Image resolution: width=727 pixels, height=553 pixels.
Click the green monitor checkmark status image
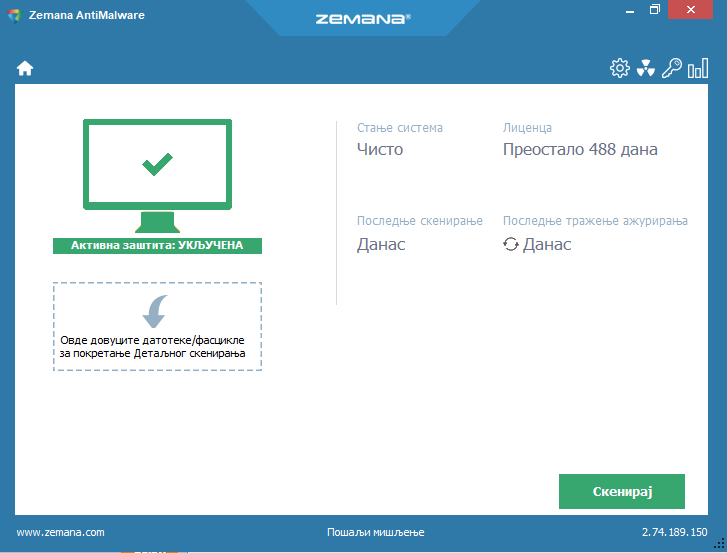[158, 176]
